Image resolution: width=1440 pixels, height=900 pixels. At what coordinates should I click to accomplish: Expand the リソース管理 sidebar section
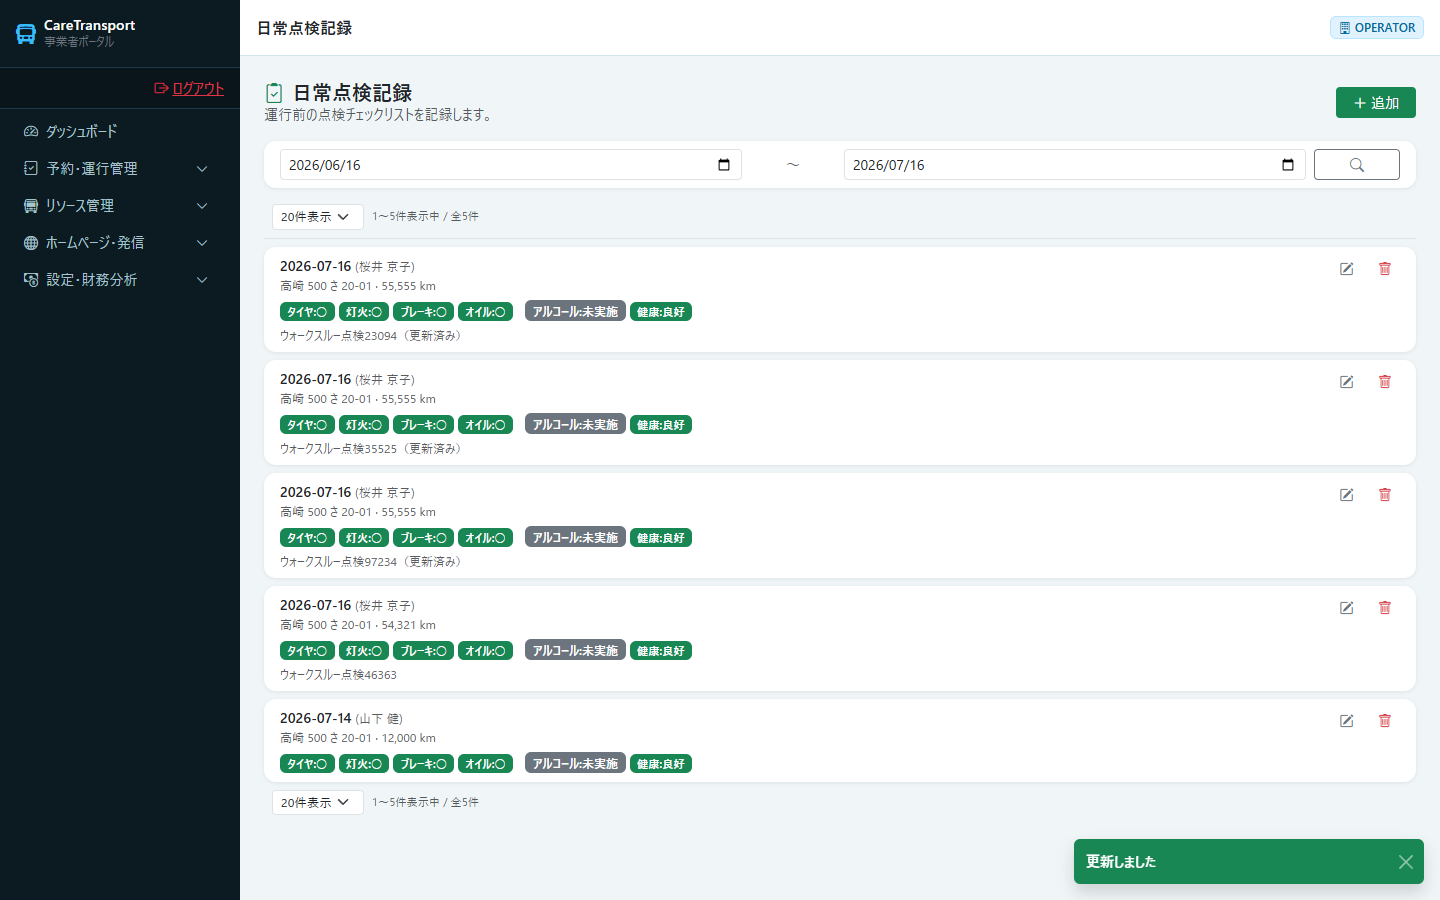pos(120,206)
